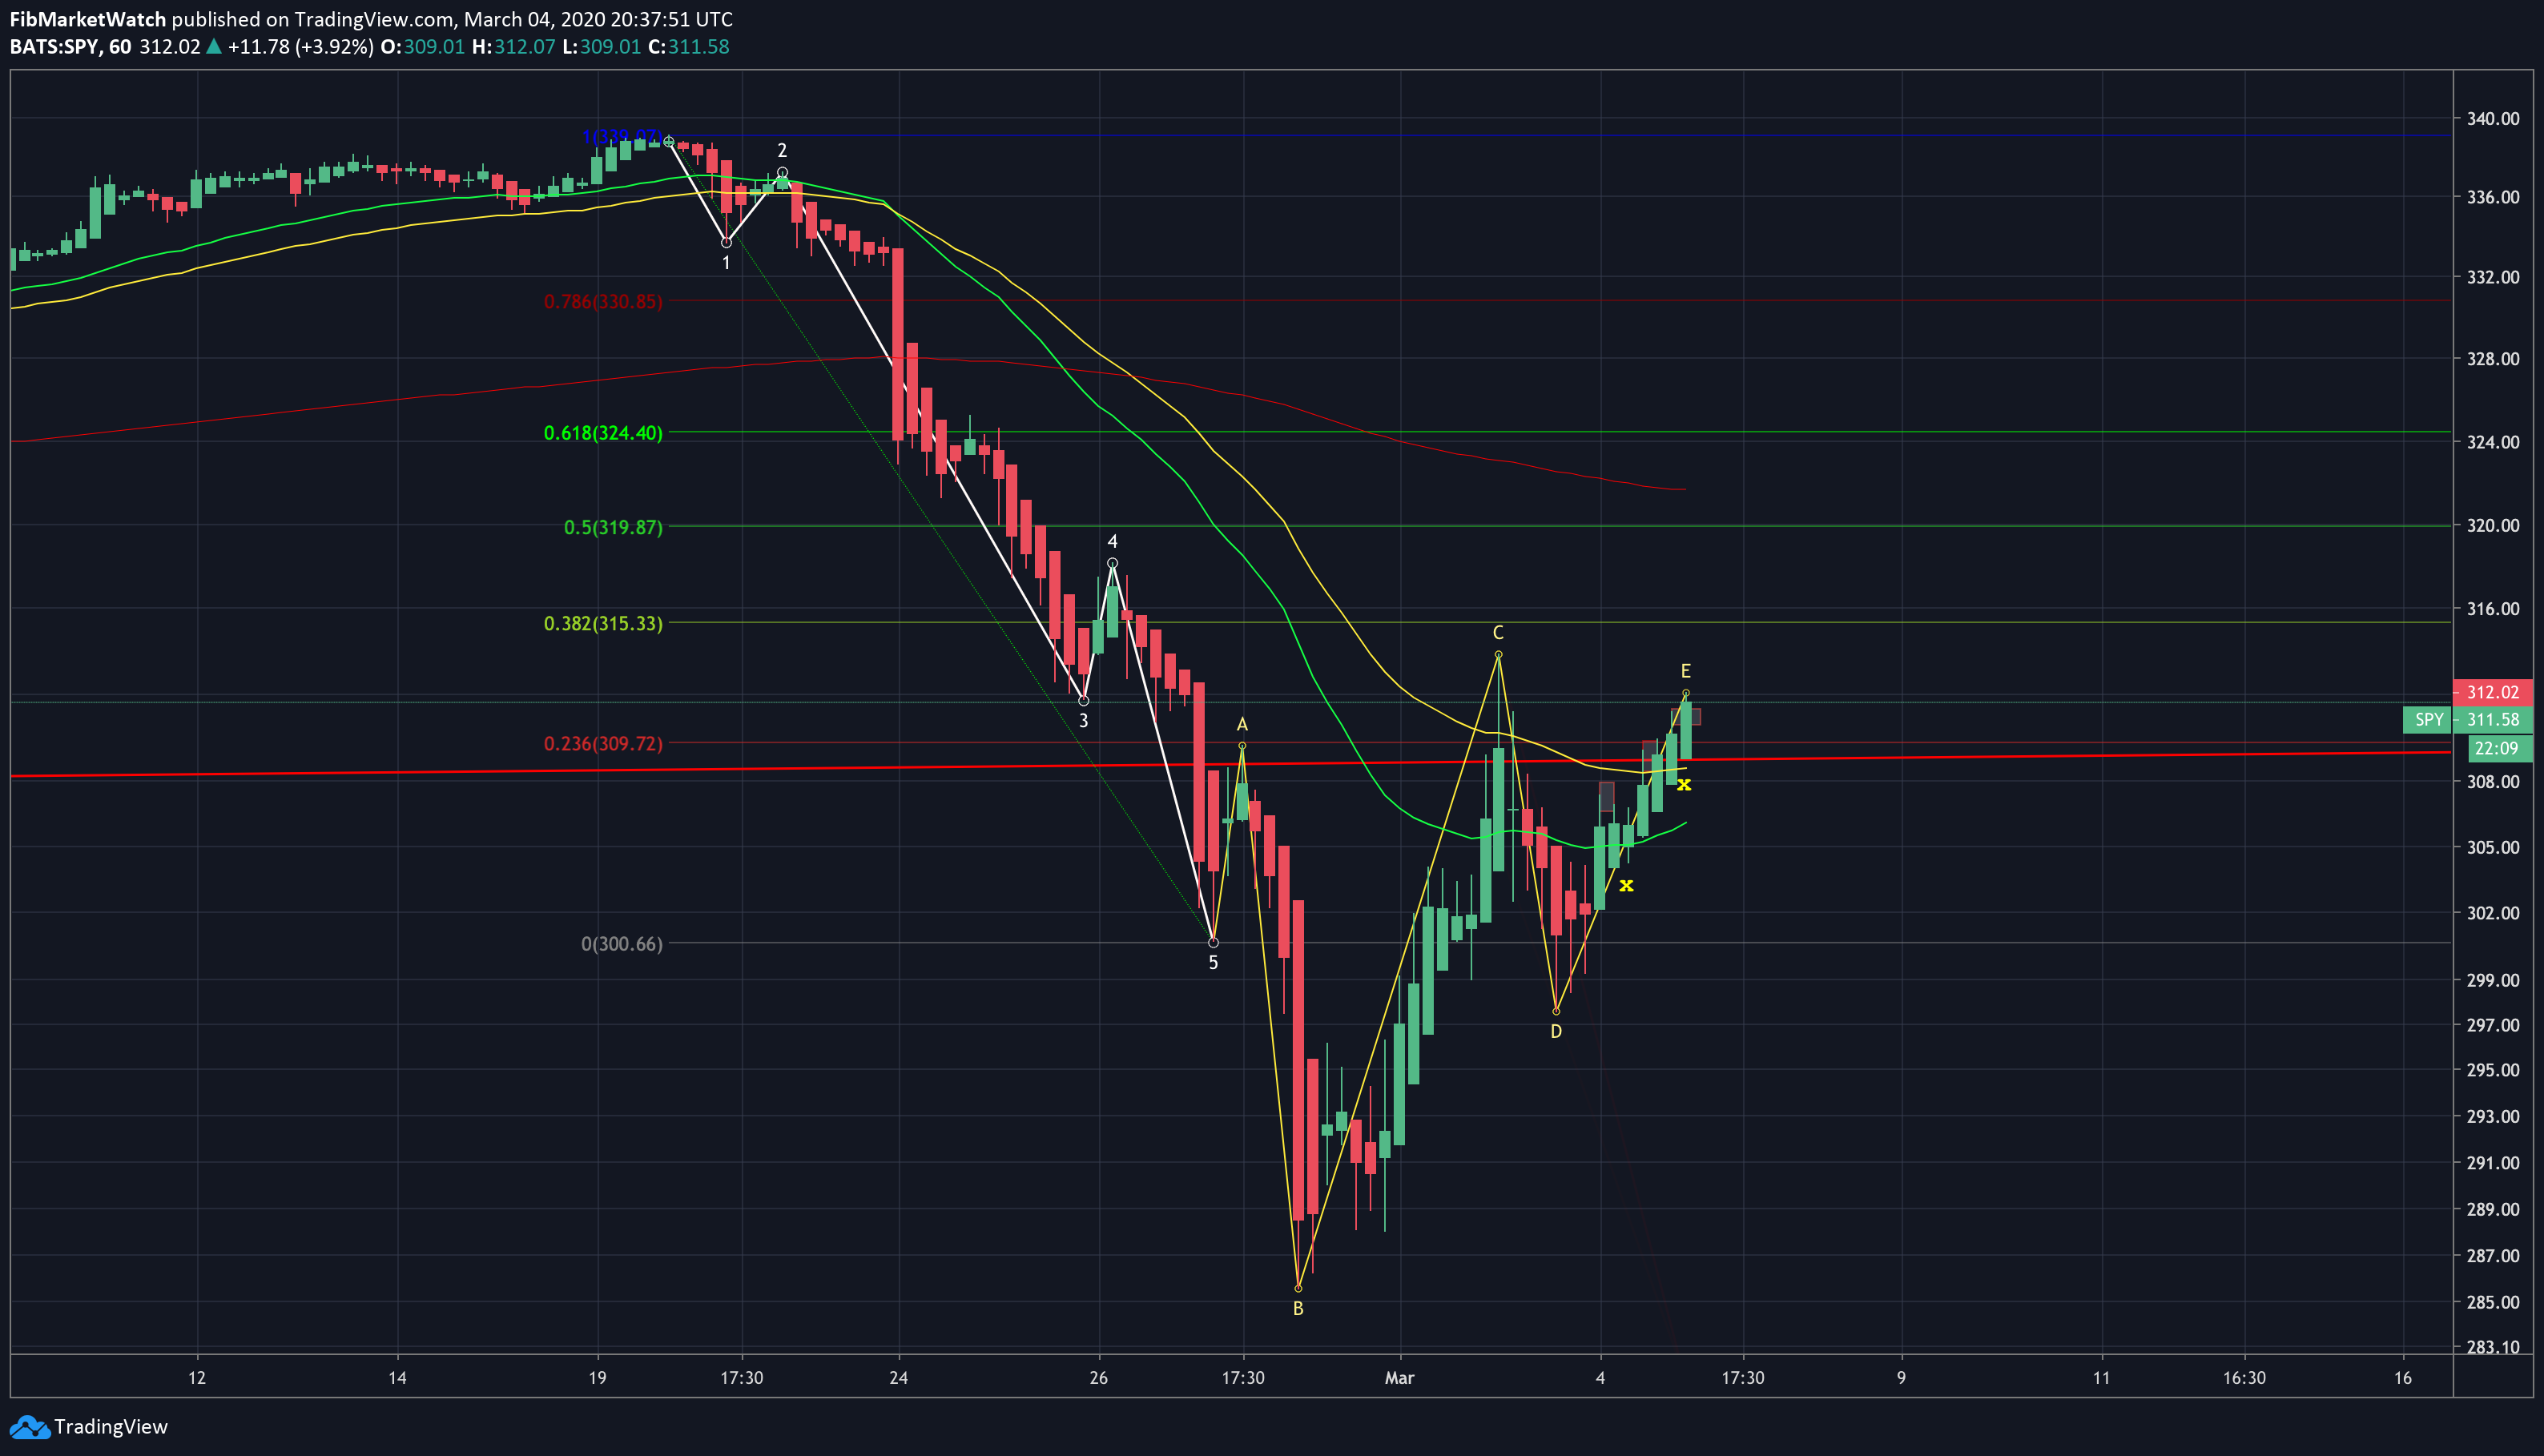Screen dimensions: 2544x1456
Task: Click the yellow x marker near 303
Action: pos(1626,885)
